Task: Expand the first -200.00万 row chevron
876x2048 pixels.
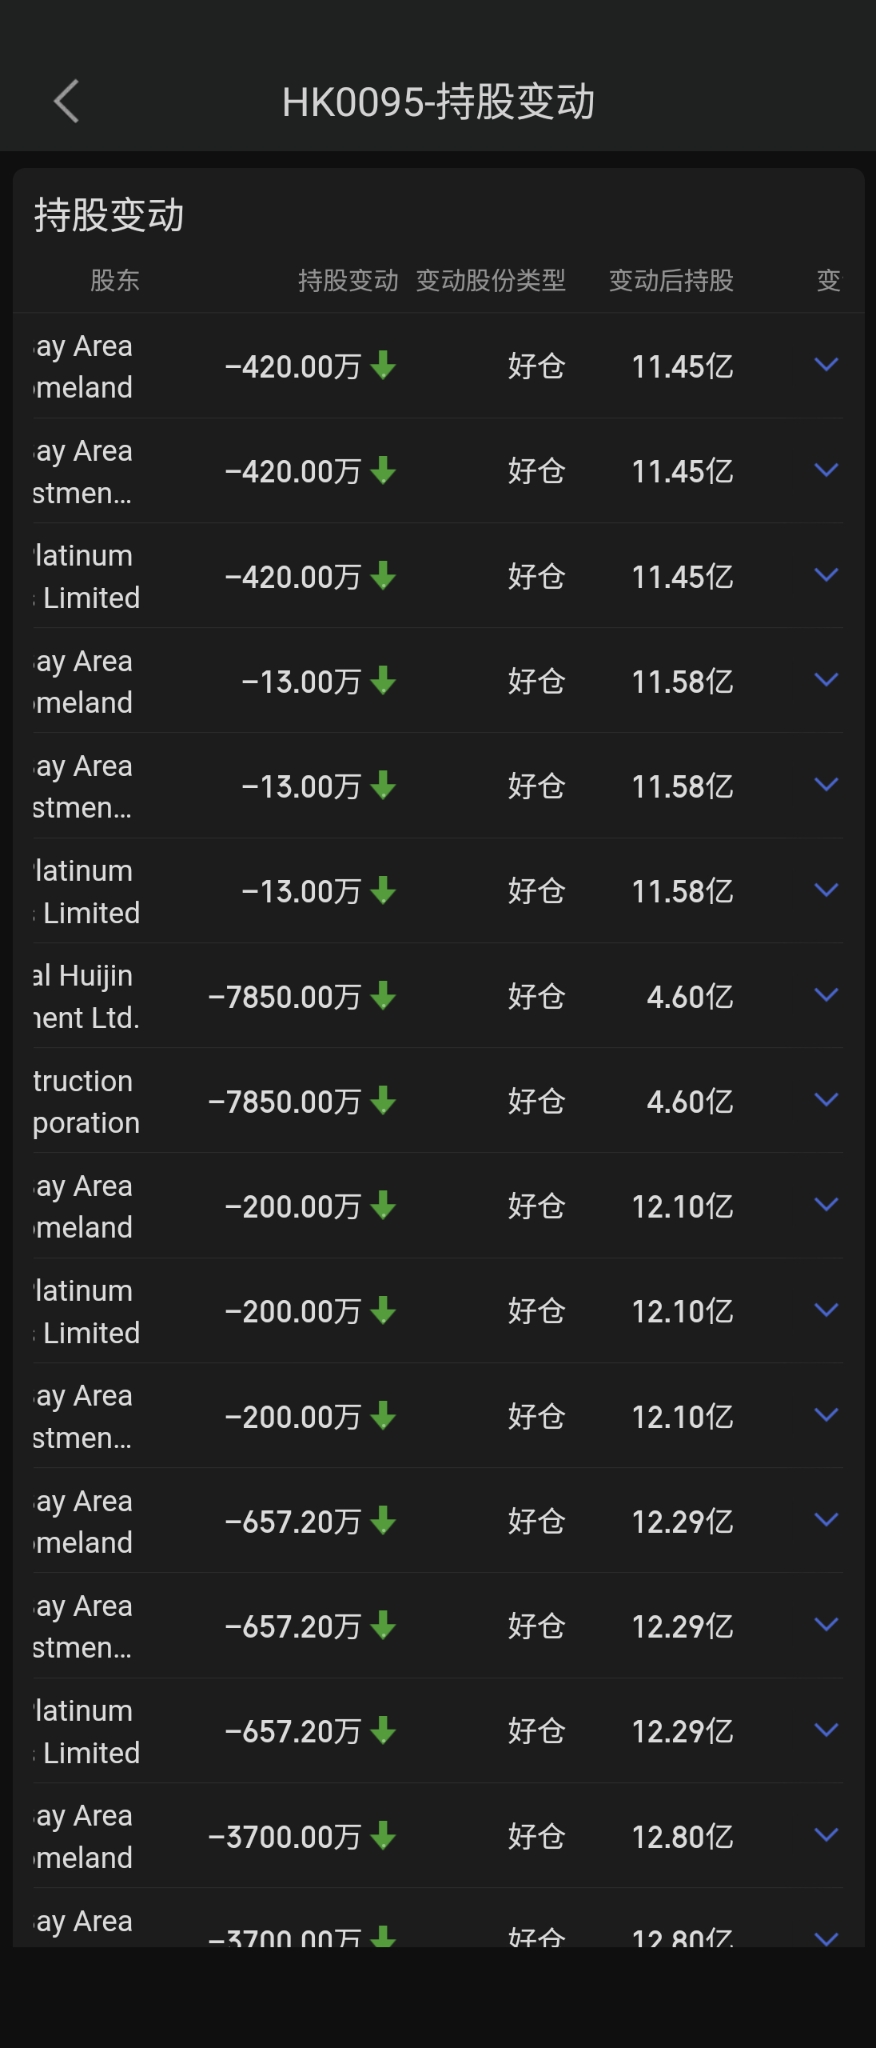Action: [x=826, y=1205]
